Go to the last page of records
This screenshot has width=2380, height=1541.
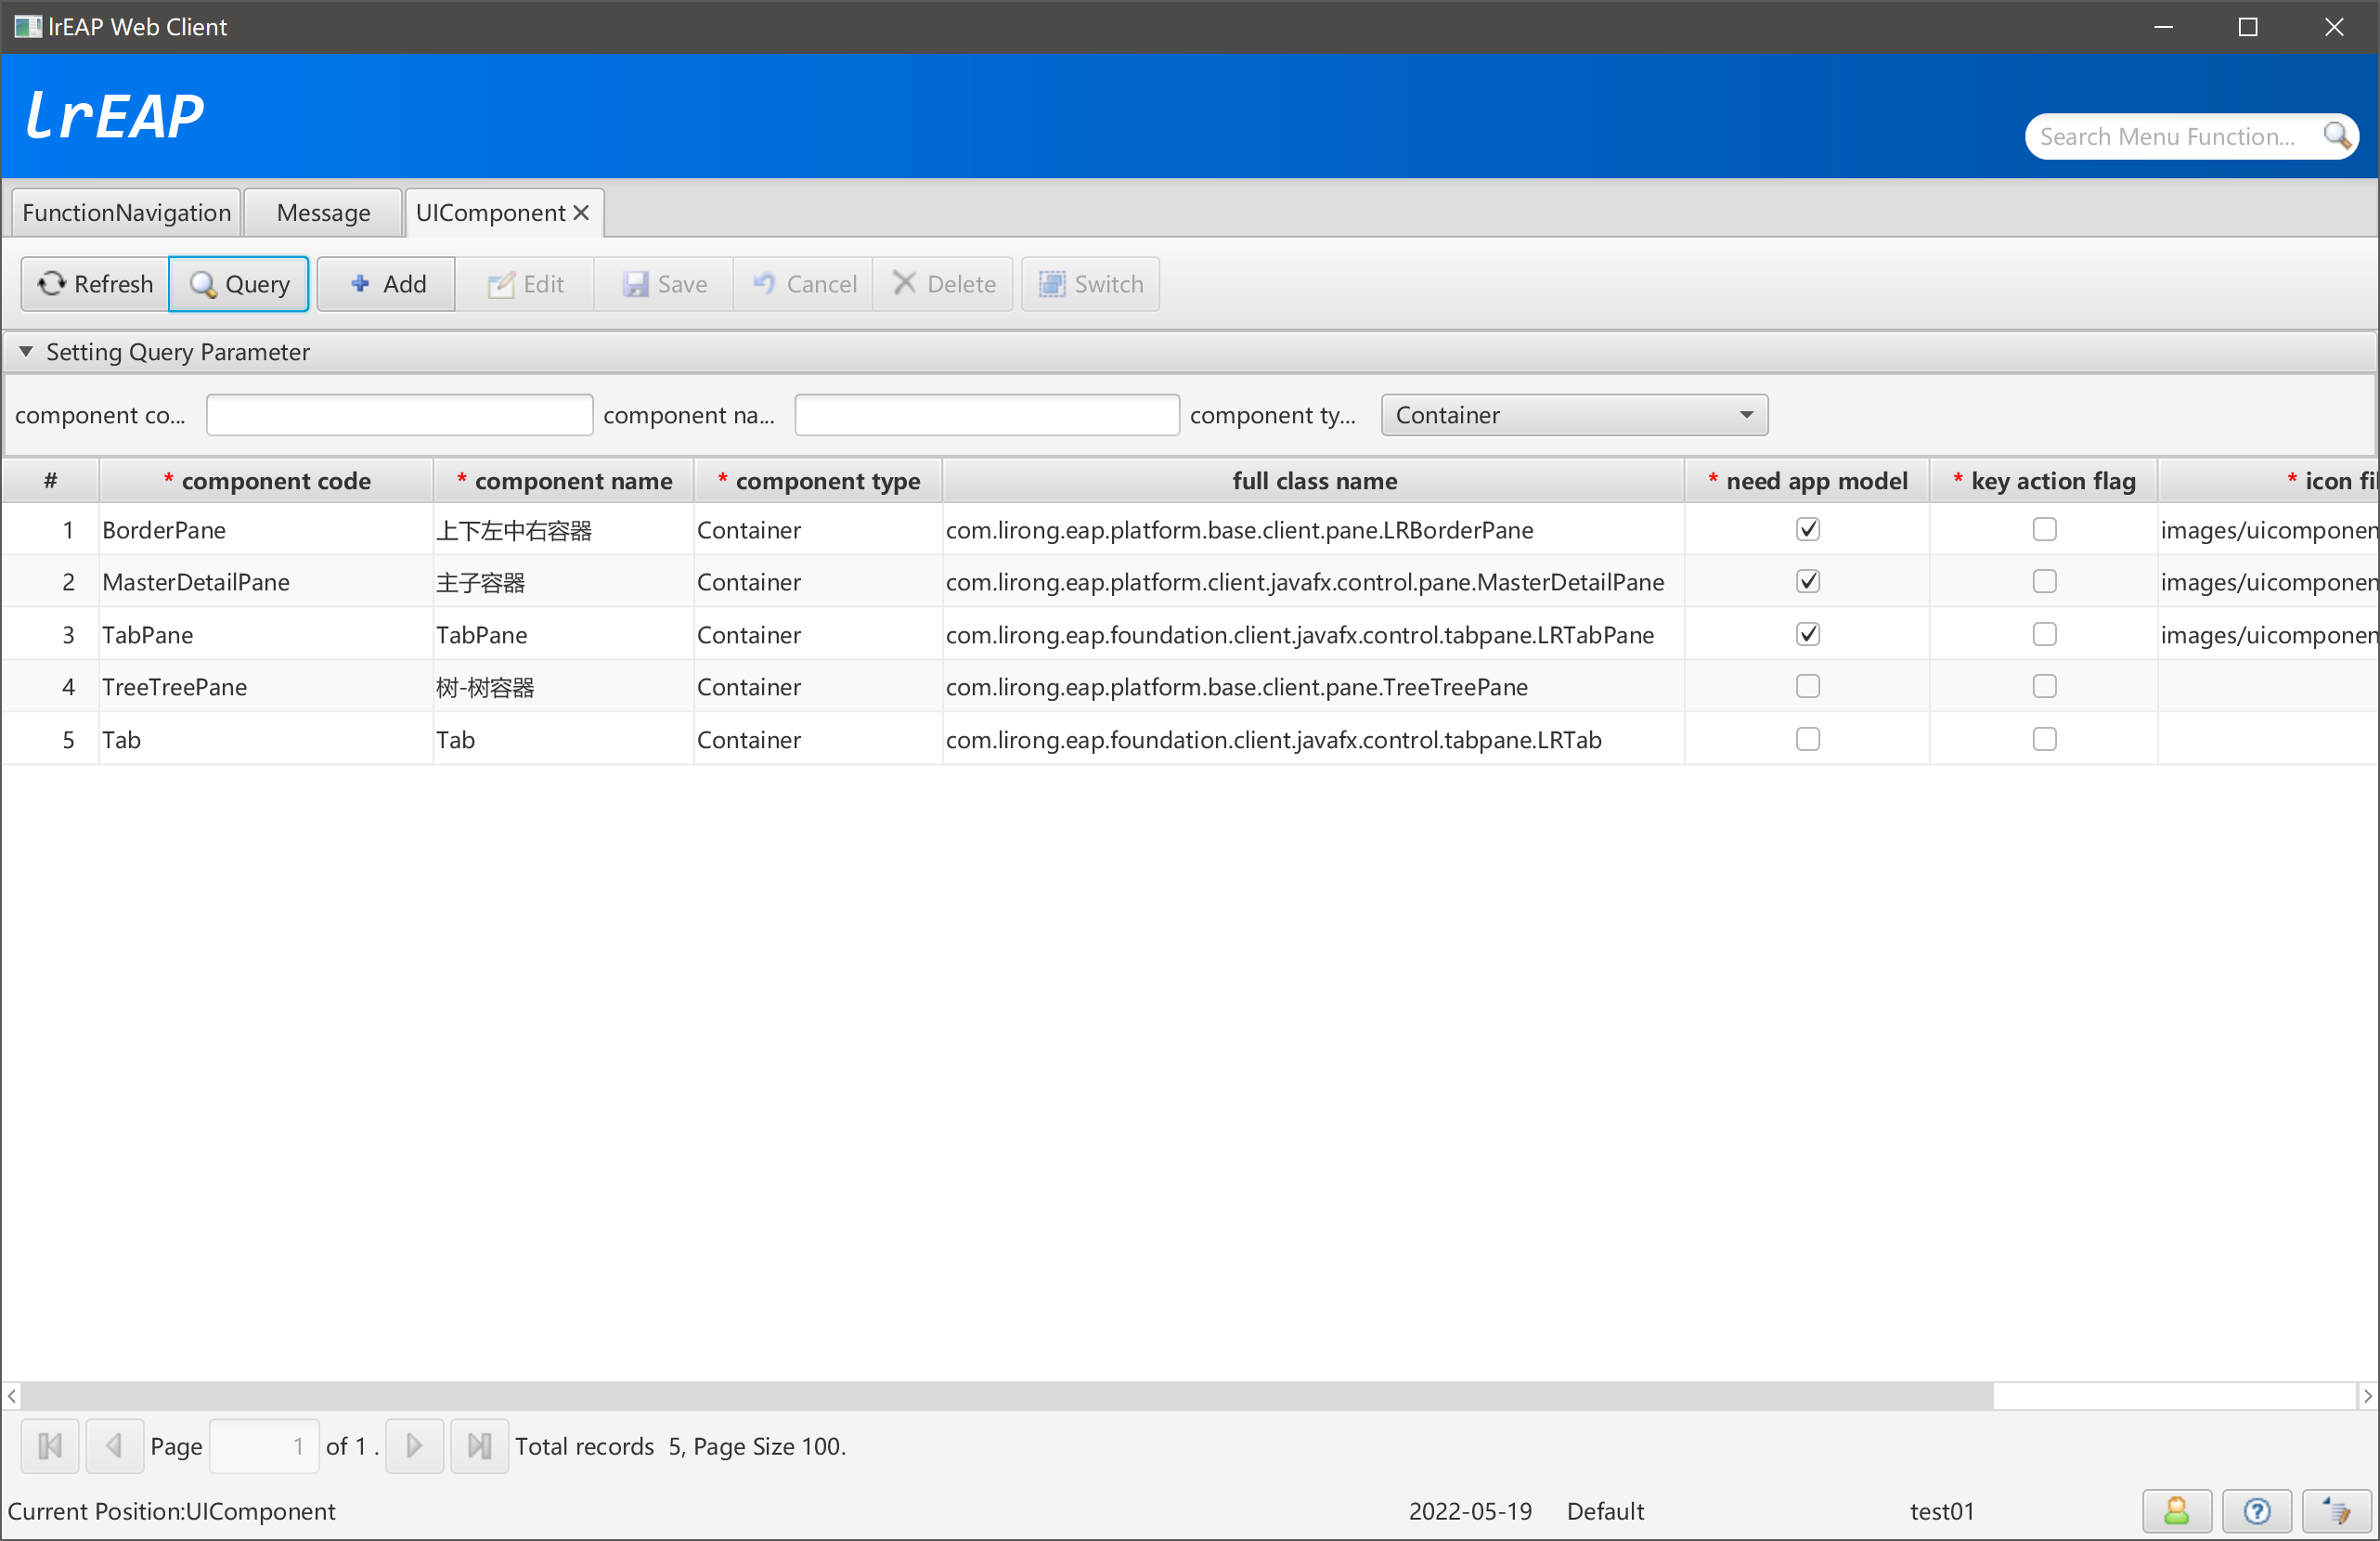pos(480,1446)
